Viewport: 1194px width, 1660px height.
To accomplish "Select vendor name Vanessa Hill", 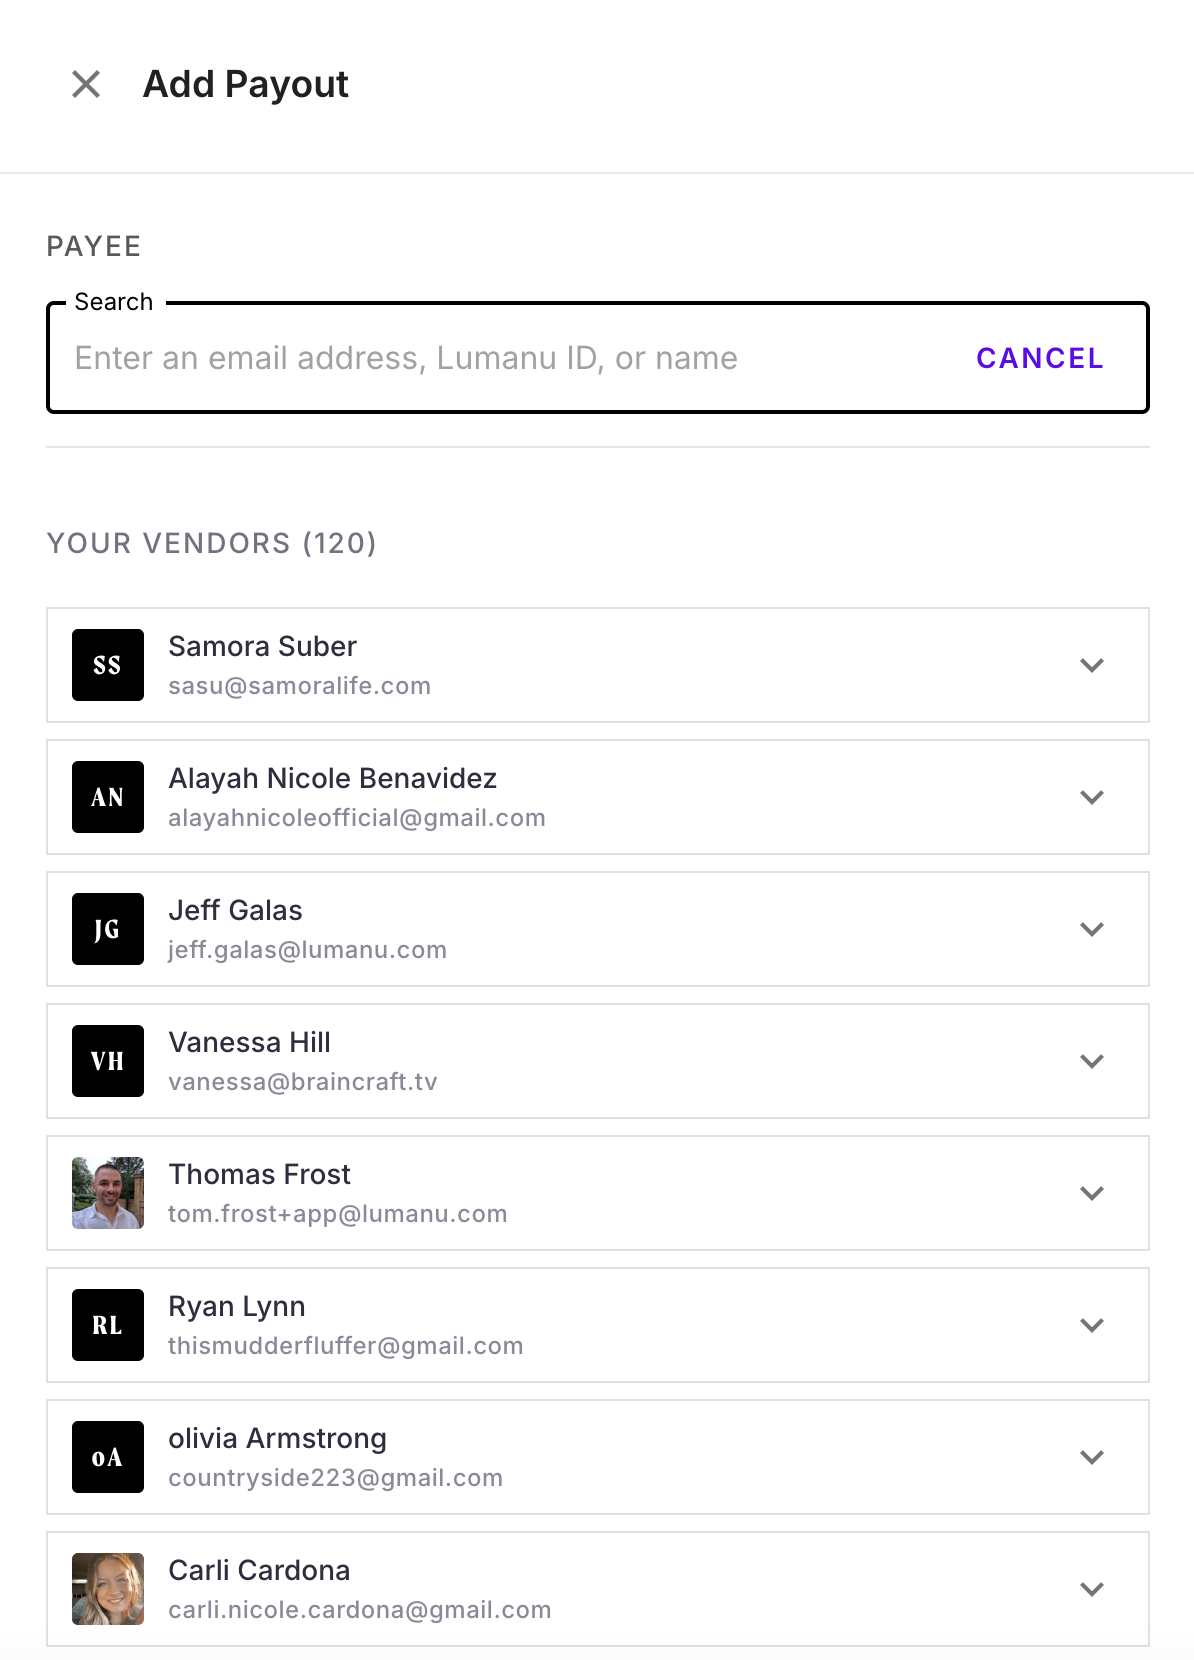I will (249, 1042).
